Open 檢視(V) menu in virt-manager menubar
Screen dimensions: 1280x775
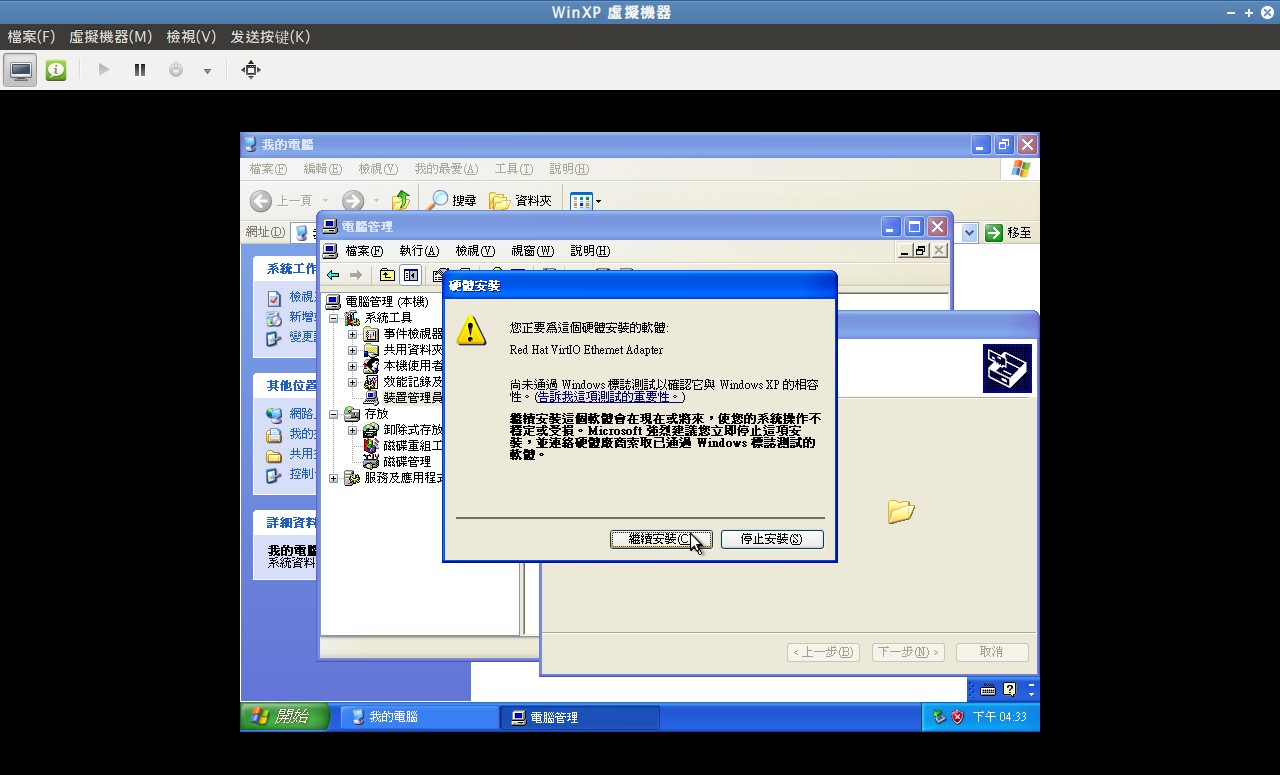(x=191, y=37)
